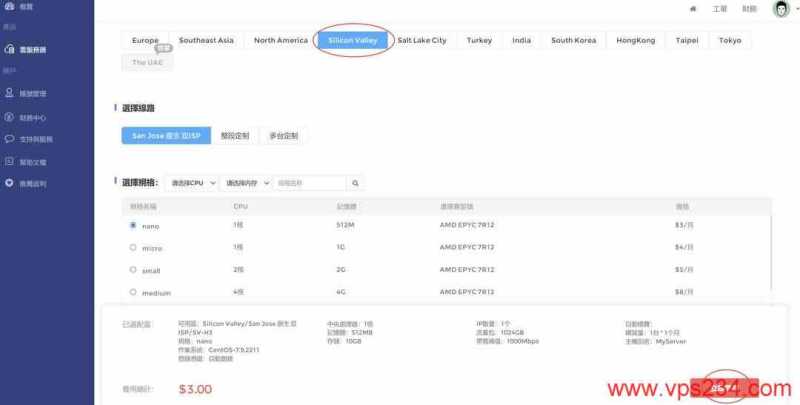The height and width of the screenshot is (405, 800).
Task: Select the Silicon Valley region tab
Action: pyautogui.click(x=353, y=40)
